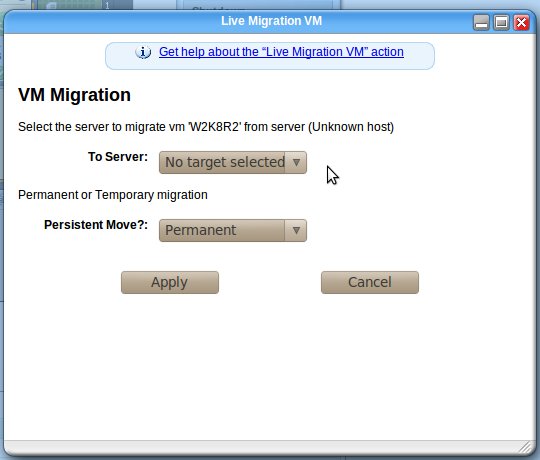Click the Live Migration VM title bar
This screenshot has width=540, height=460.
[271, 21]
